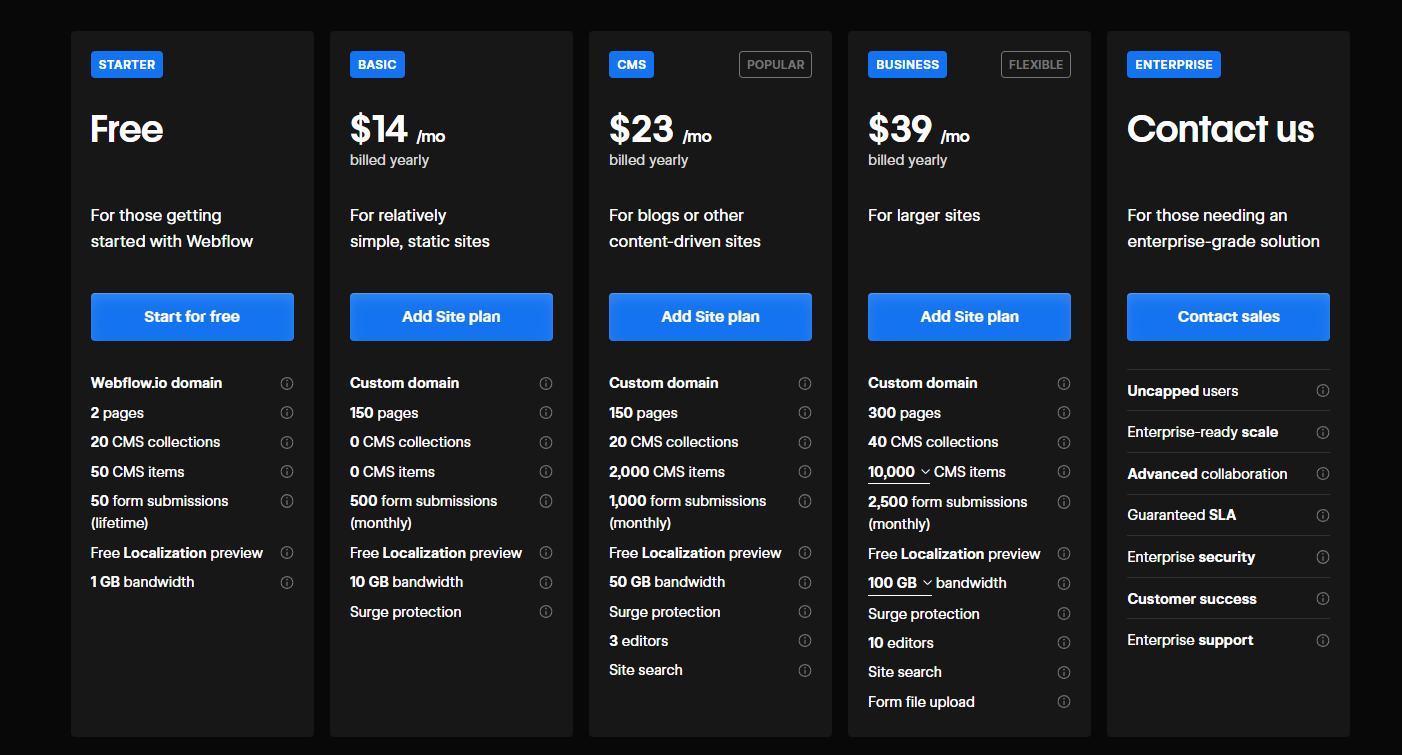
Task: View Surge protection info on the Basic plan
Action: pyautogui.click(x=546, y=611)
